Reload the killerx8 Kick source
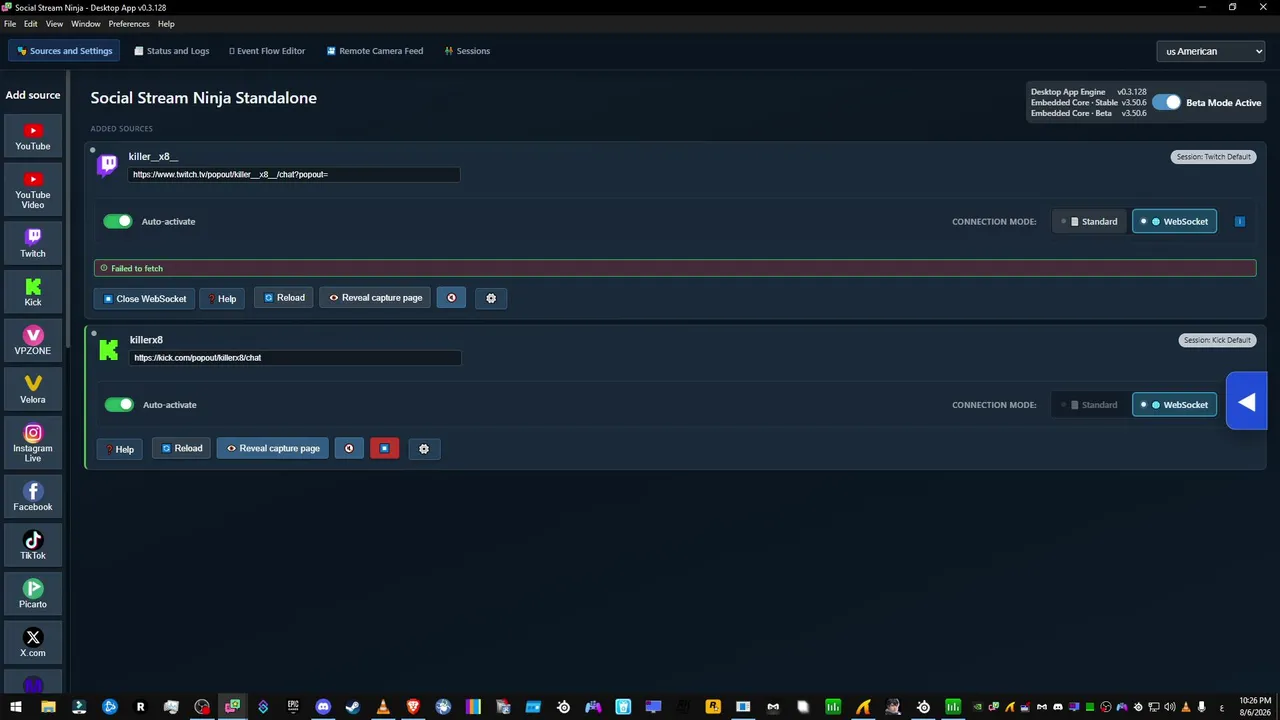 [x=182, y=449]
